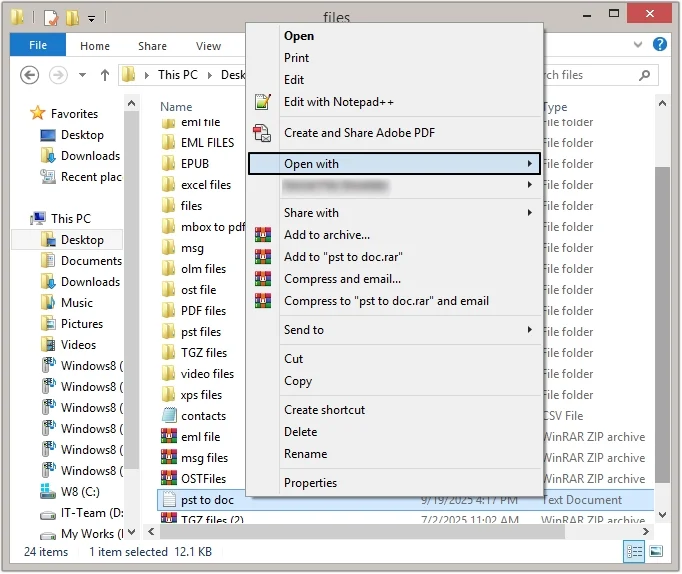This screenshot has height=574, width=682.
Task: Choose Create and Share Adobe PDF
Action: pyautogui.click(x=394, y=133)
